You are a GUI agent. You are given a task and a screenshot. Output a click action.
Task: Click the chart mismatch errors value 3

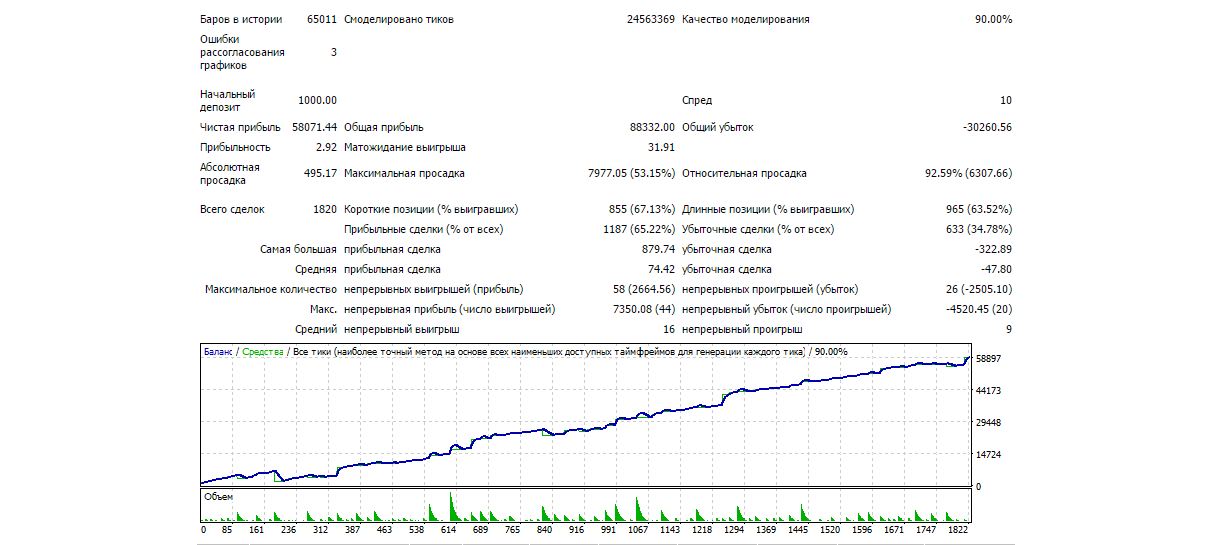tap(334, 52)
